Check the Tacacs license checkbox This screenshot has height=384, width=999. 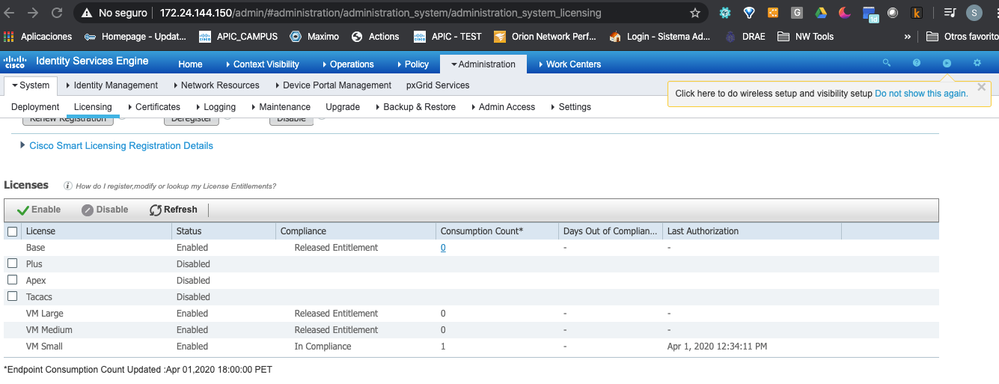tap(12, 296)
